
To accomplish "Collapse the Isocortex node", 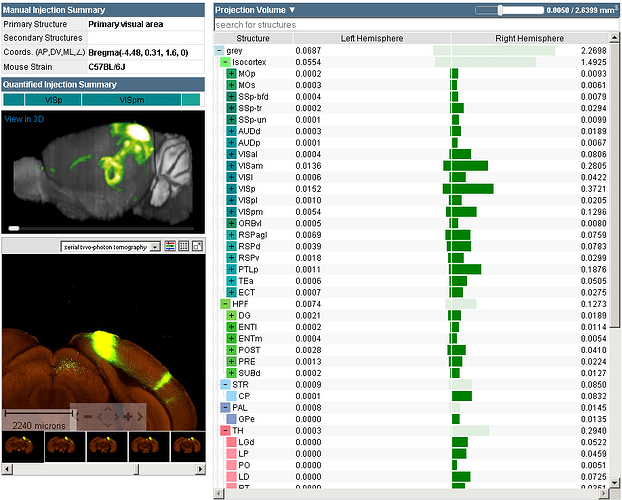I will coord(225,62).
